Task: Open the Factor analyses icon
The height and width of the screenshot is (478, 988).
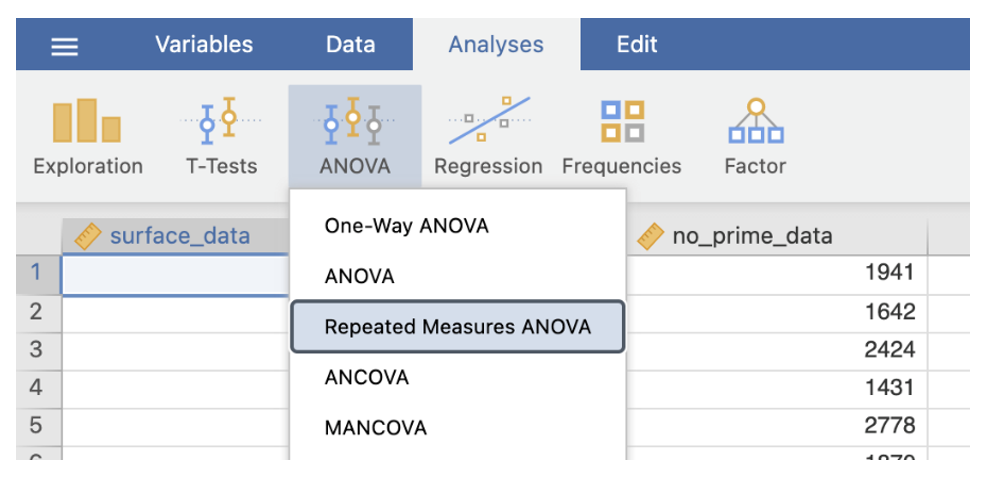Action: pos(755,138)
